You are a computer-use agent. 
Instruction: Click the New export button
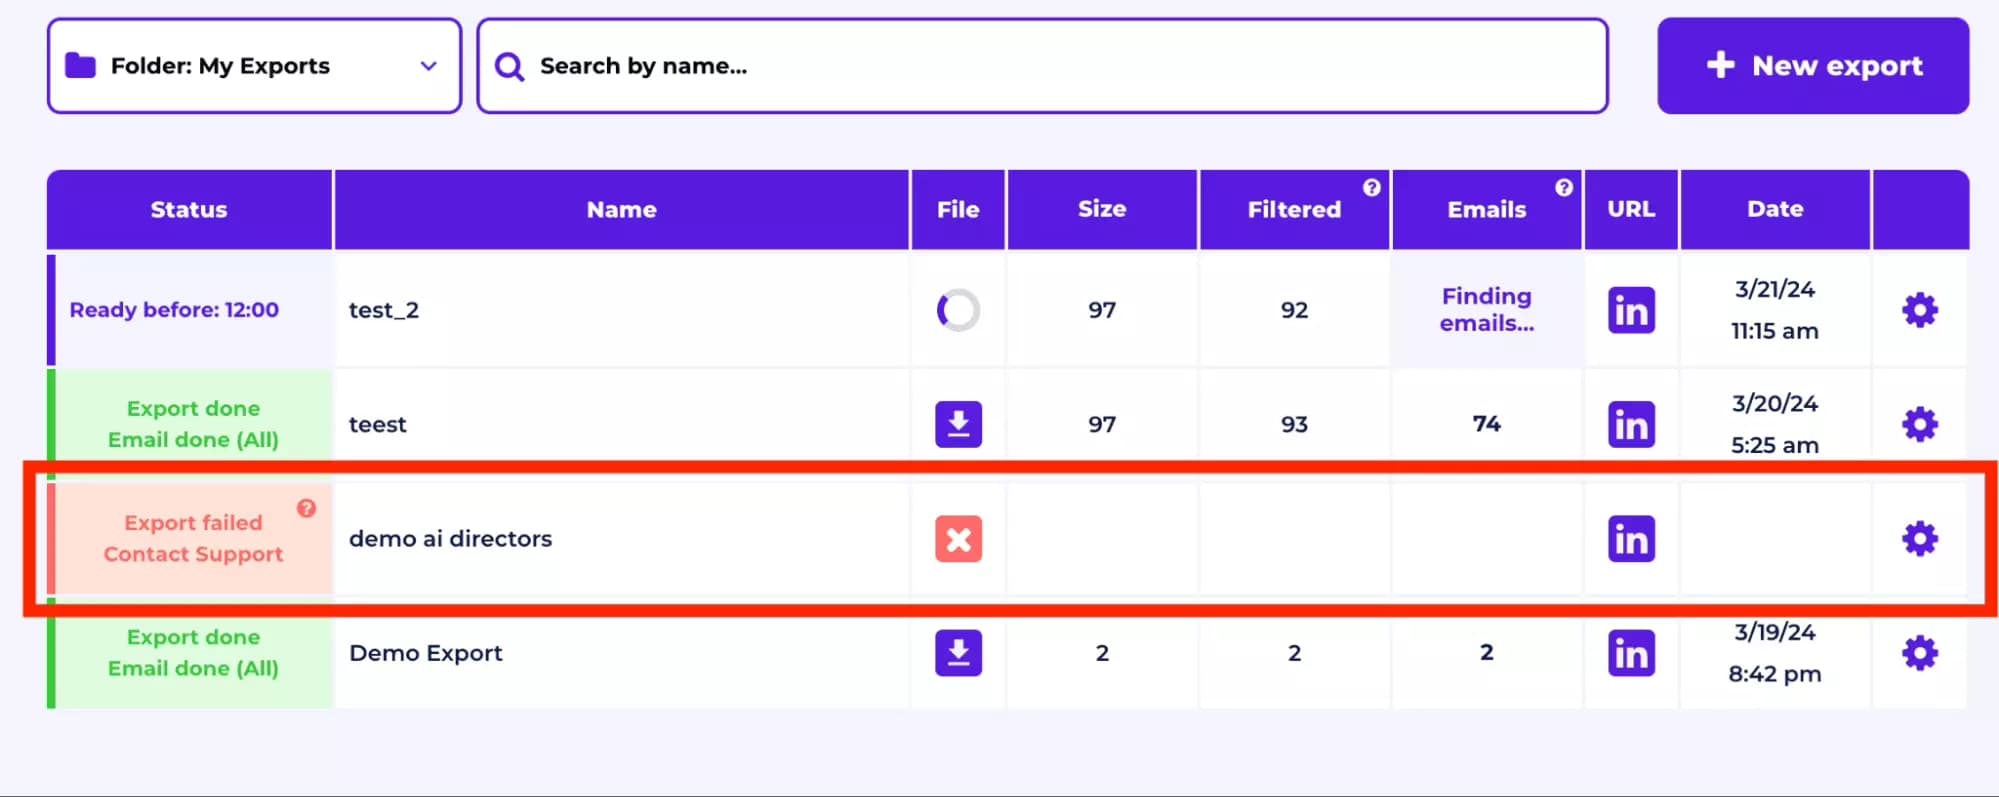[x=1812, y=66]
